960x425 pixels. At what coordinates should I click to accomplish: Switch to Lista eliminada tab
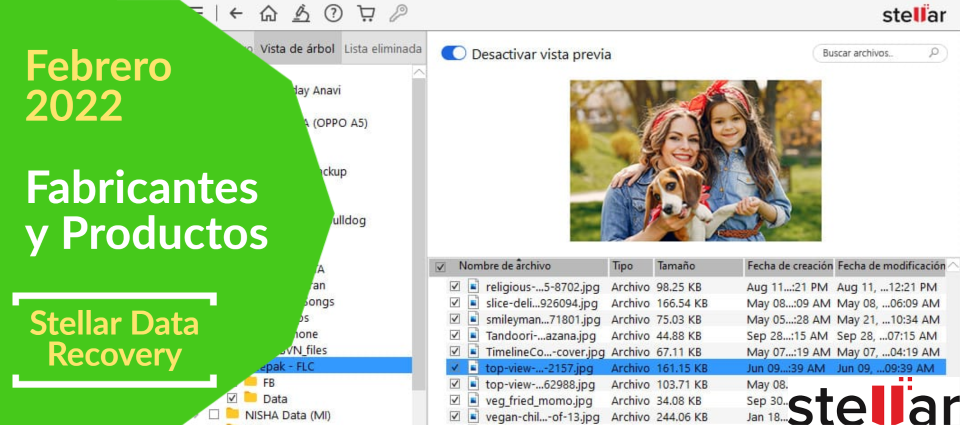[x=383, y=49]
